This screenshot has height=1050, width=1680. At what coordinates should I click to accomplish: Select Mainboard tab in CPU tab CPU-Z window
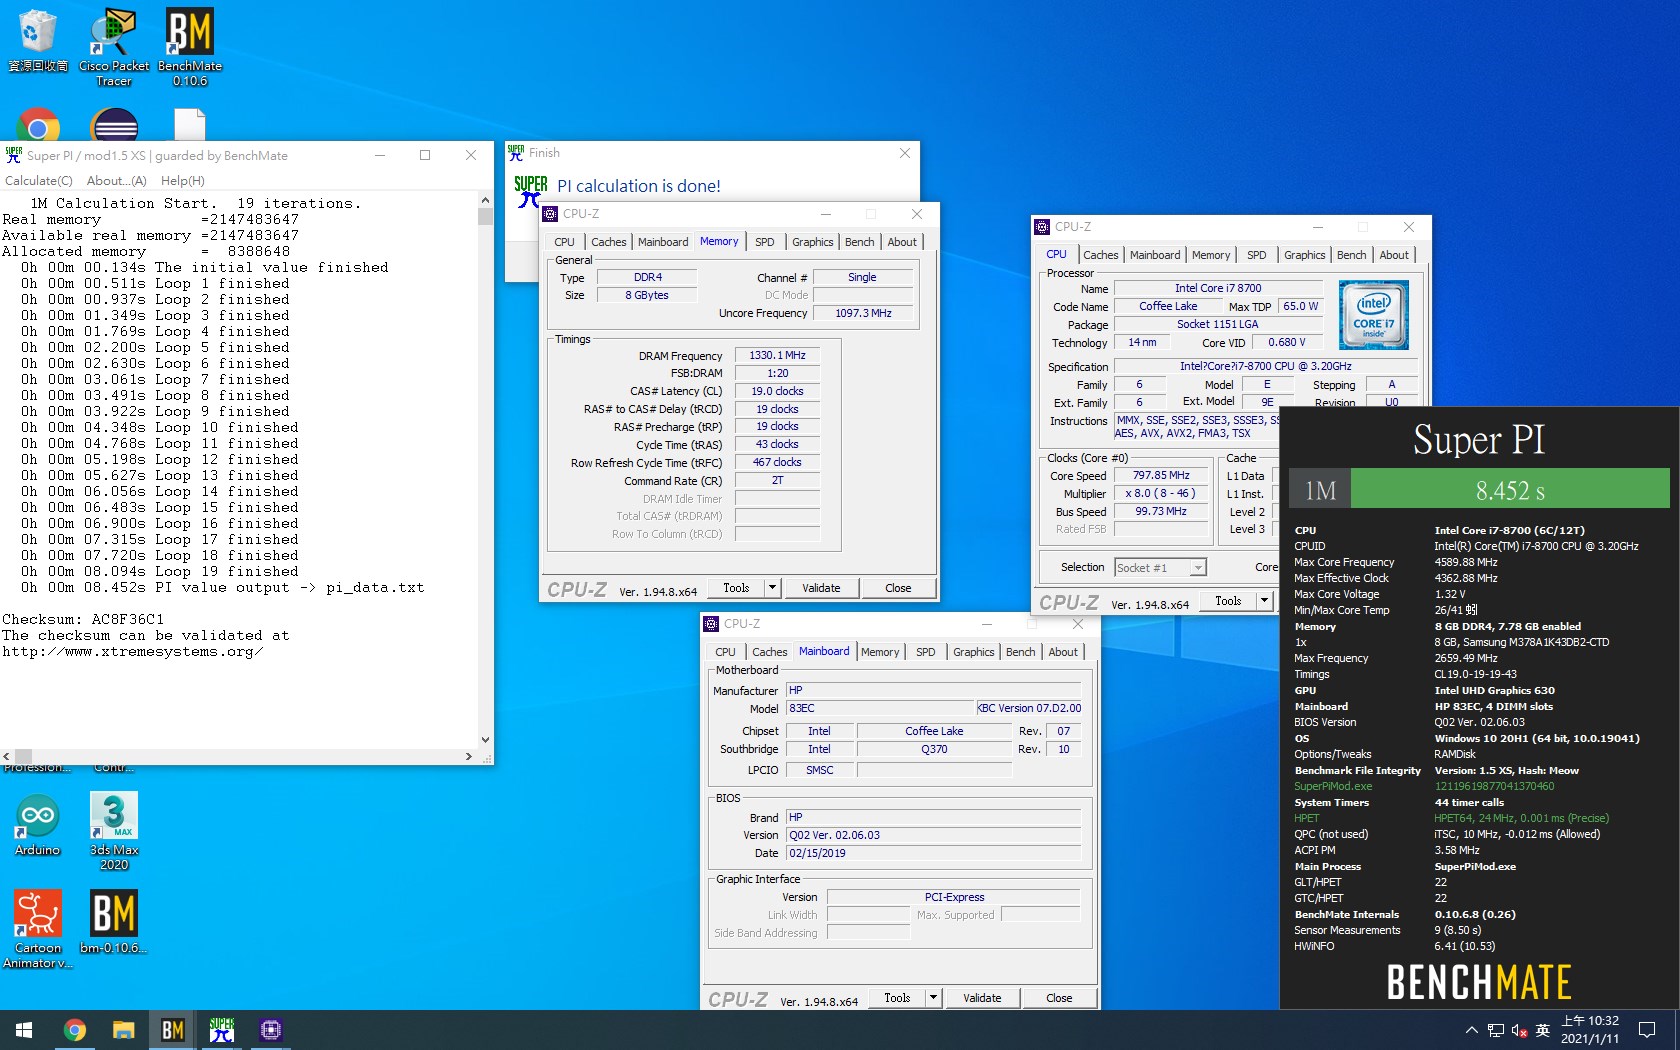pos(1155,255)
